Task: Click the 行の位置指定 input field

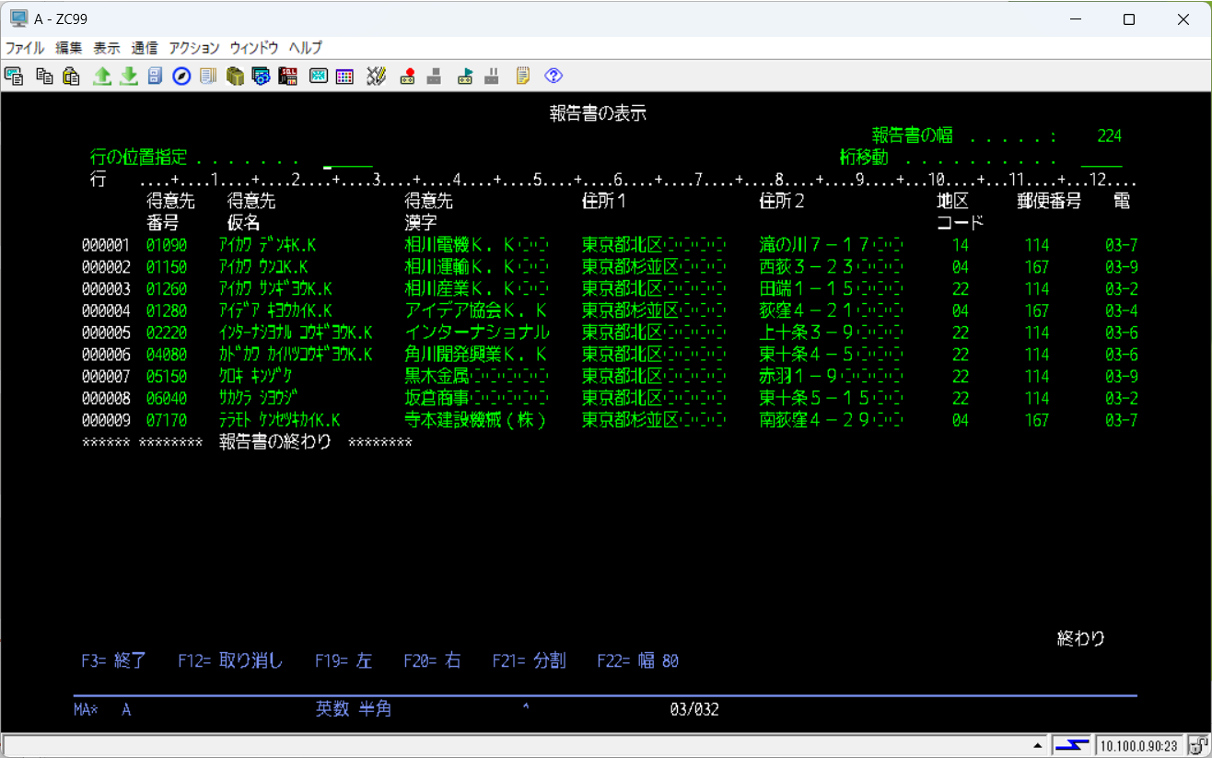Action: coord(348,159)
